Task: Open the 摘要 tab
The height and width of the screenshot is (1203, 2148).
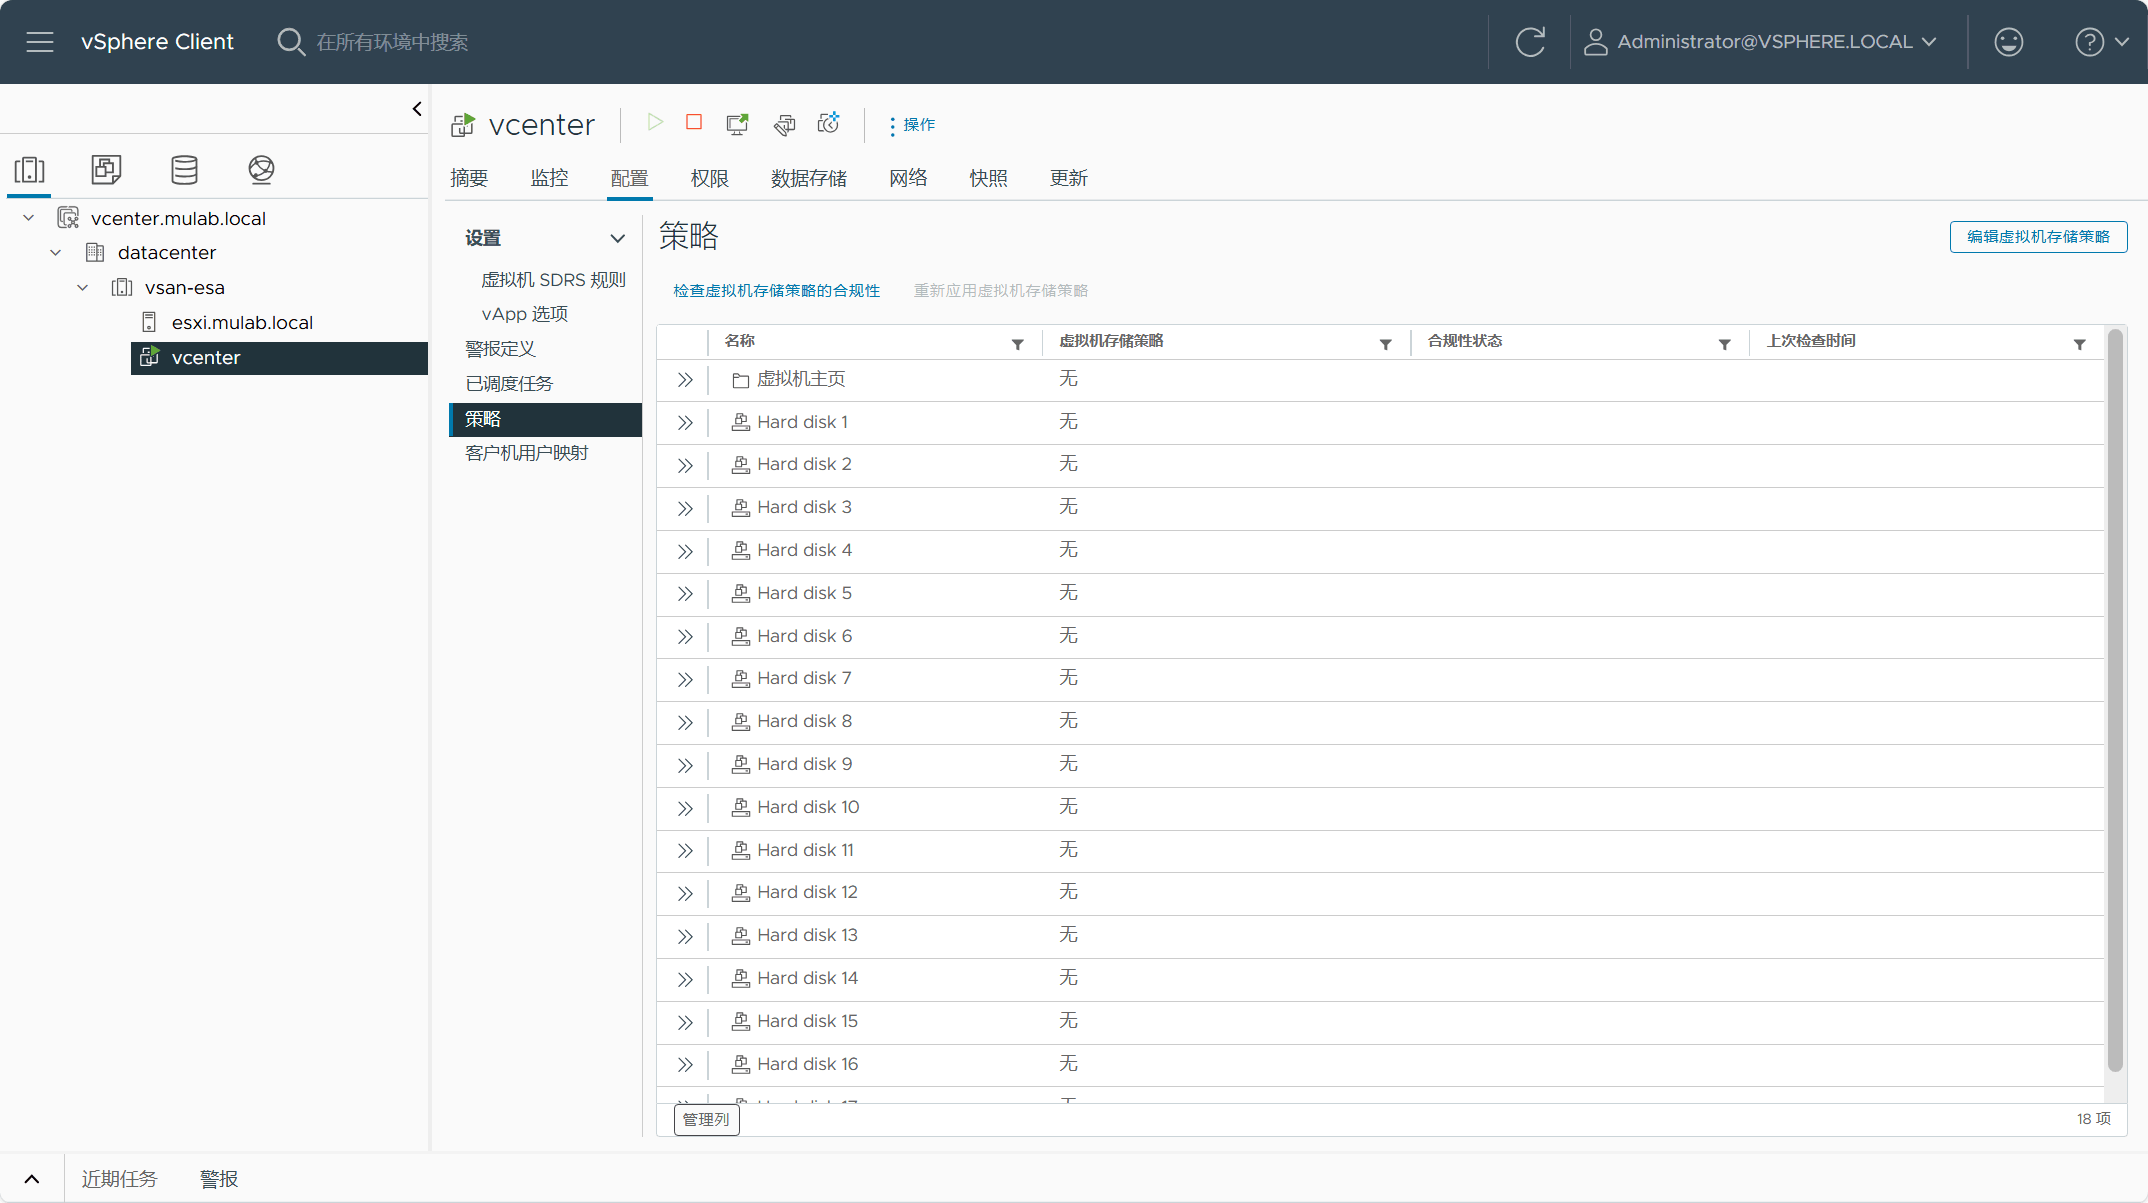Action: [x=469, y=178]
